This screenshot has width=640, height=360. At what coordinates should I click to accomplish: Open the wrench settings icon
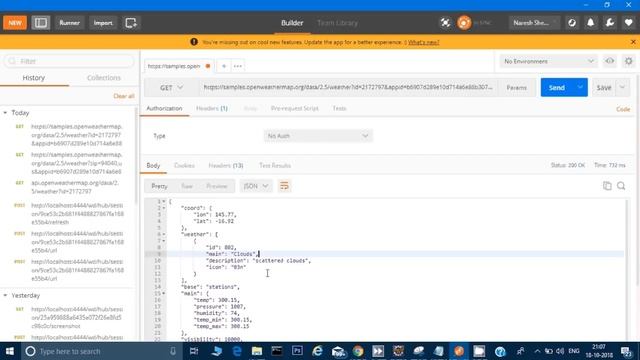[x=610, y=23]
